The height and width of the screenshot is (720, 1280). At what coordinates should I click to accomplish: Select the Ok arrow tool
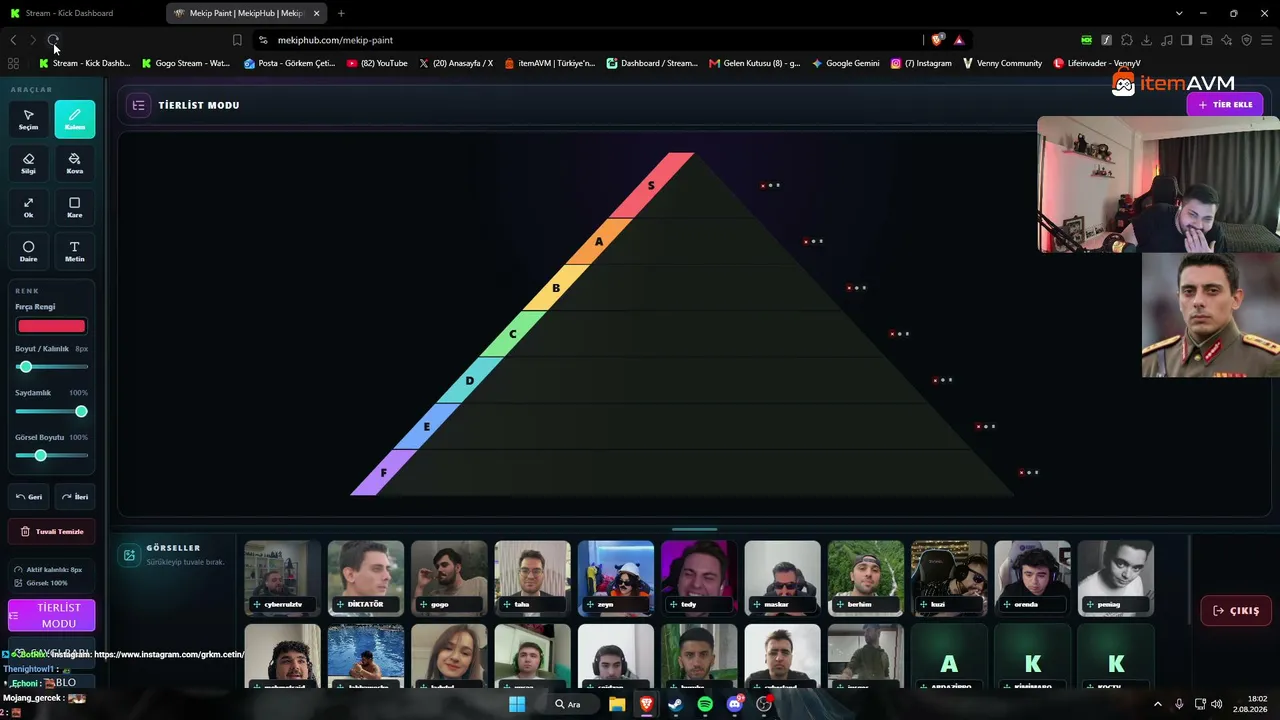[x=28, y=207]
